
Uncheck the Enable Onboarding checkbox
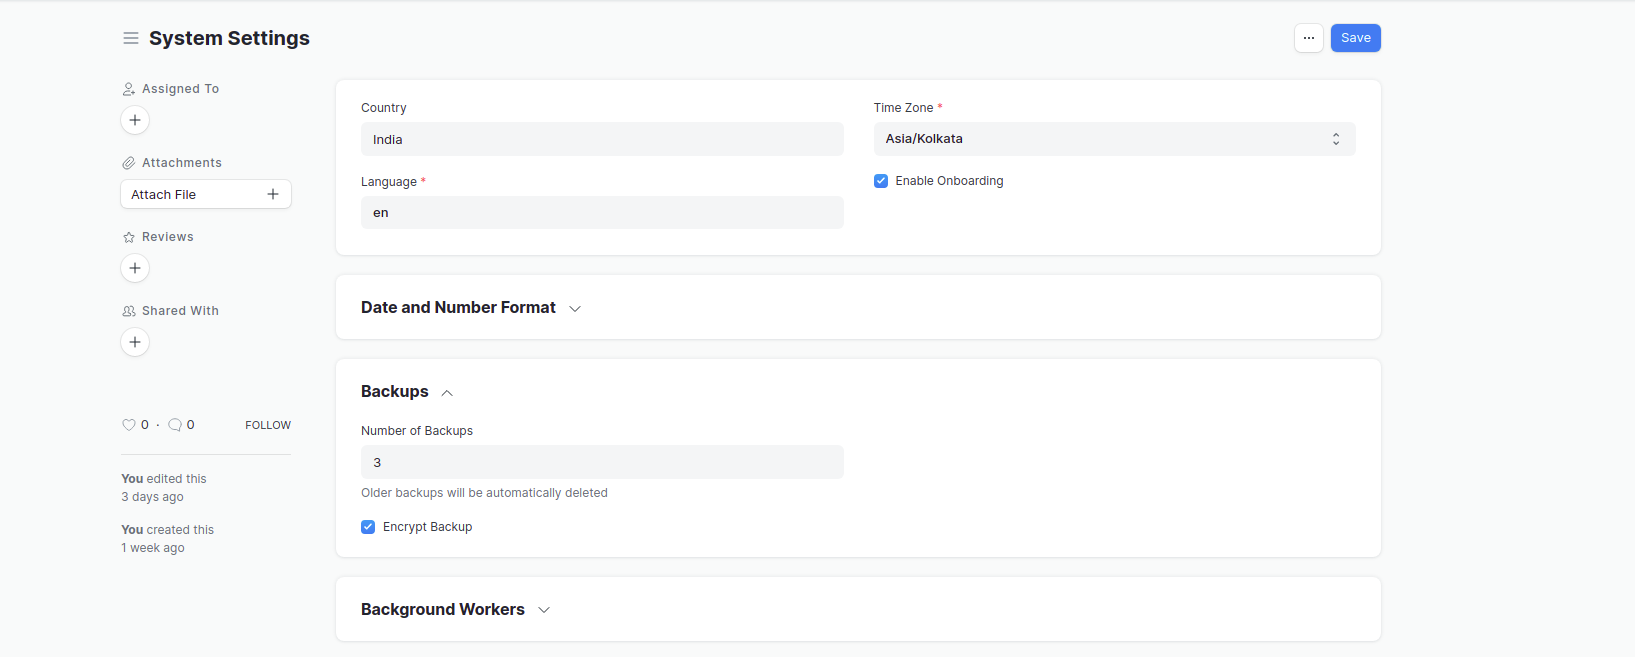pyautogui.click(x=881, y=181)
